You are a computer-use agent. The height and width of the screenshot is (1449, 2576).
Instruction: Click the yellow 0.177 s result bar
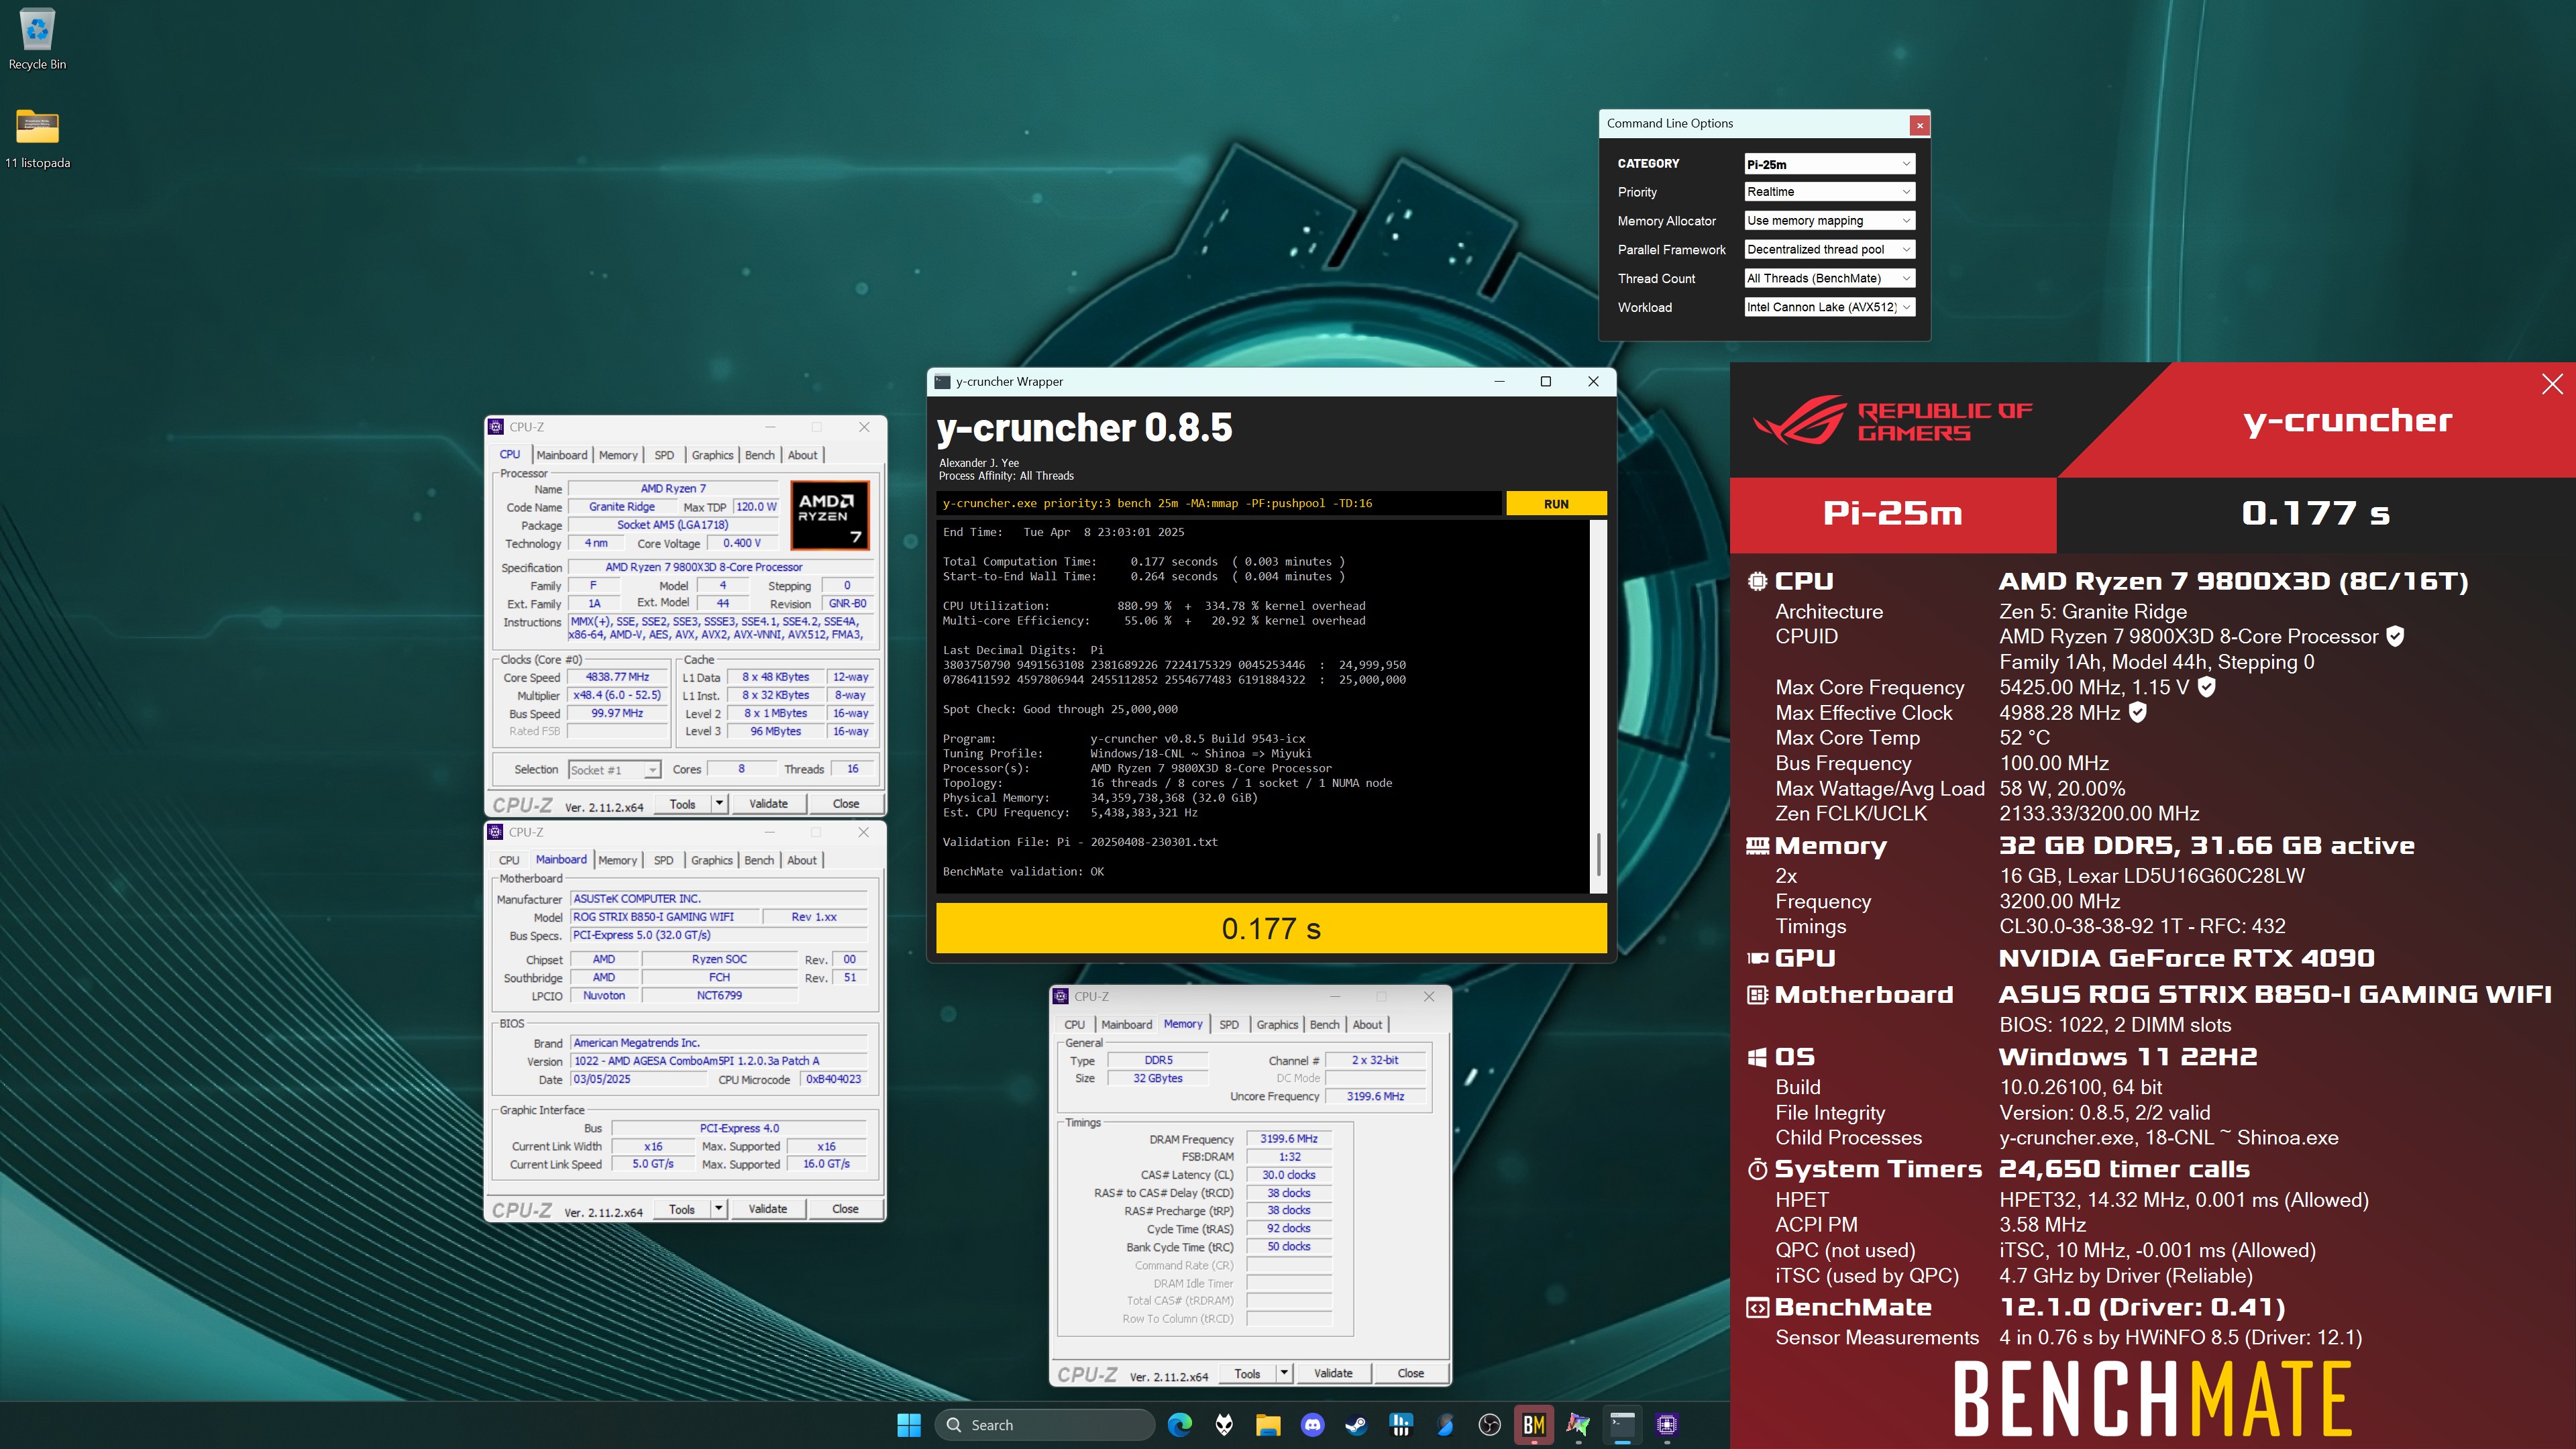(x=1271, y=928)
